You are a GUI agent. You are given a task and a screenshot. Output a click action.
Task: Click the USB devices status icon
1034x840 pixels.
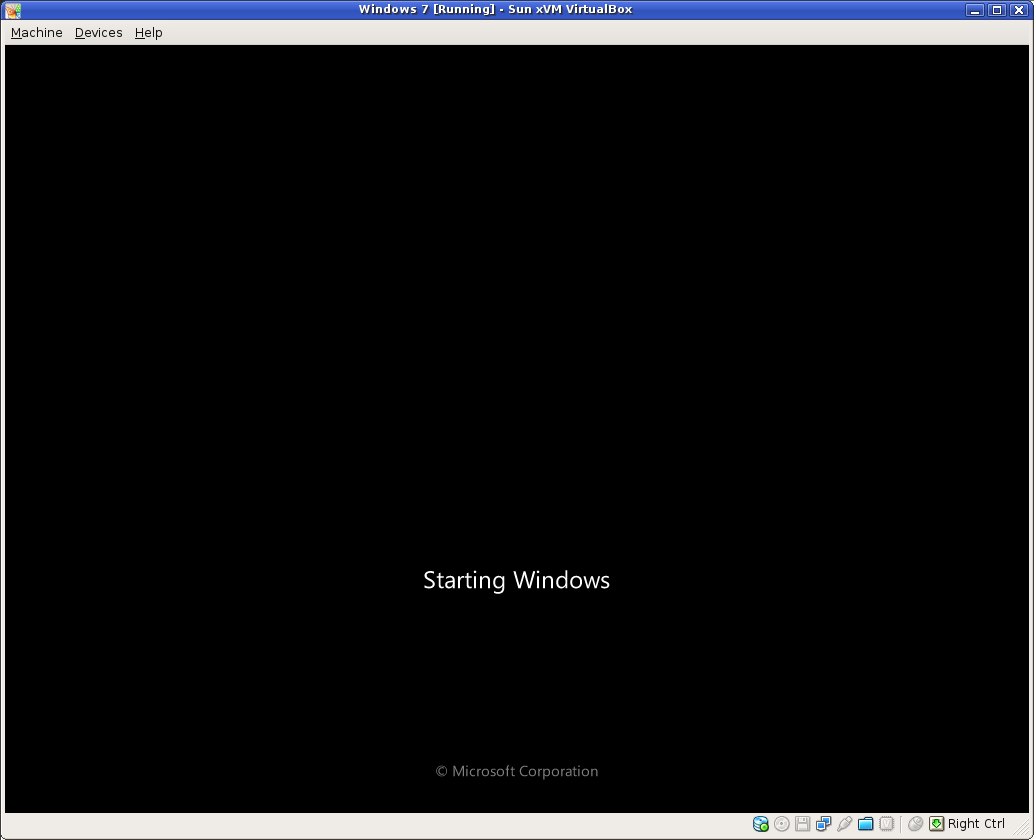coord(844,823)
